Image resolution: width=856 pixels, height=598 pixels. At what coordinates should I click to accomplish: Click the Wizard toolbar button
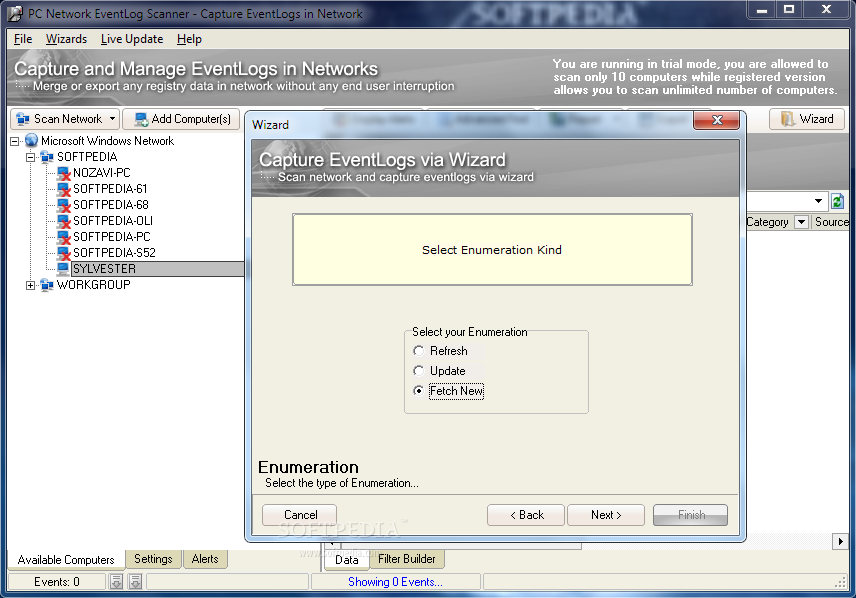pos(807,119)
